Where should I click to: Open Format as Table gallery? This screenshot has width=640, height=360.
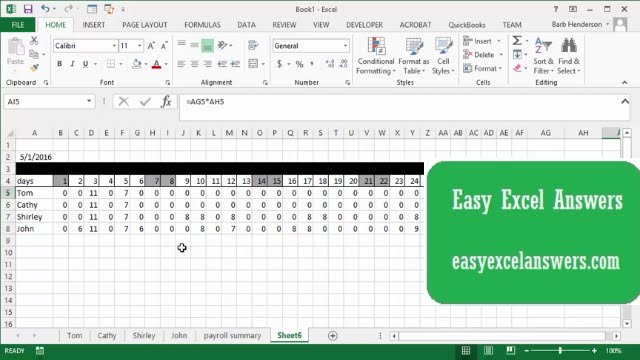(x=413, y=56)
